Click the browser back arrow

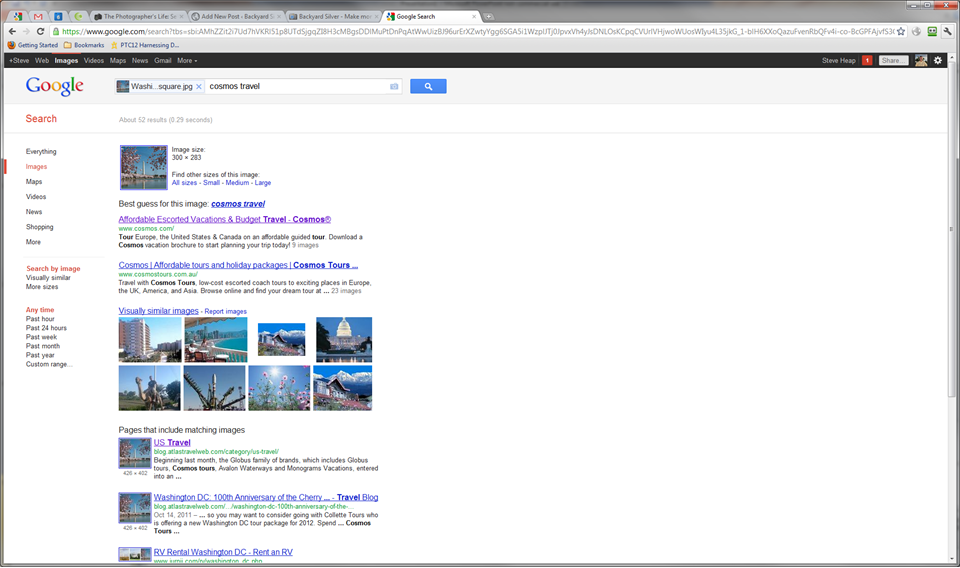point(12,31)
